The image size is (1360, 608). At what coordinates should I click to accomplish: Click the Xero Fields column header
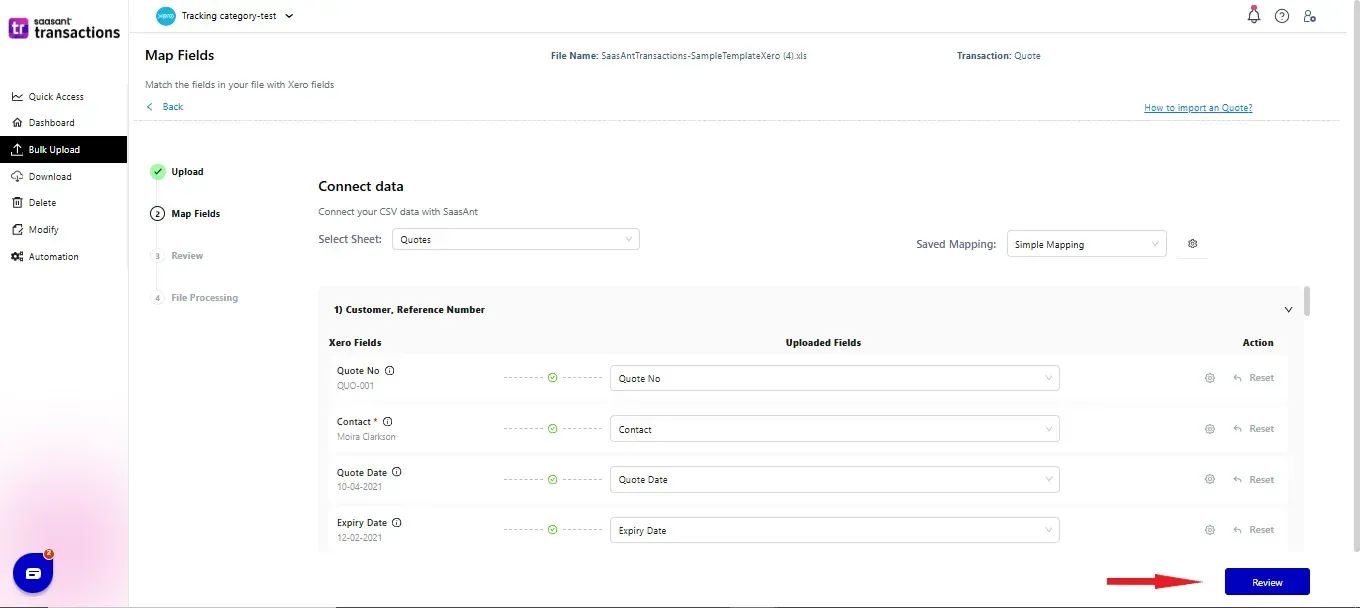(x=355, y=343)
